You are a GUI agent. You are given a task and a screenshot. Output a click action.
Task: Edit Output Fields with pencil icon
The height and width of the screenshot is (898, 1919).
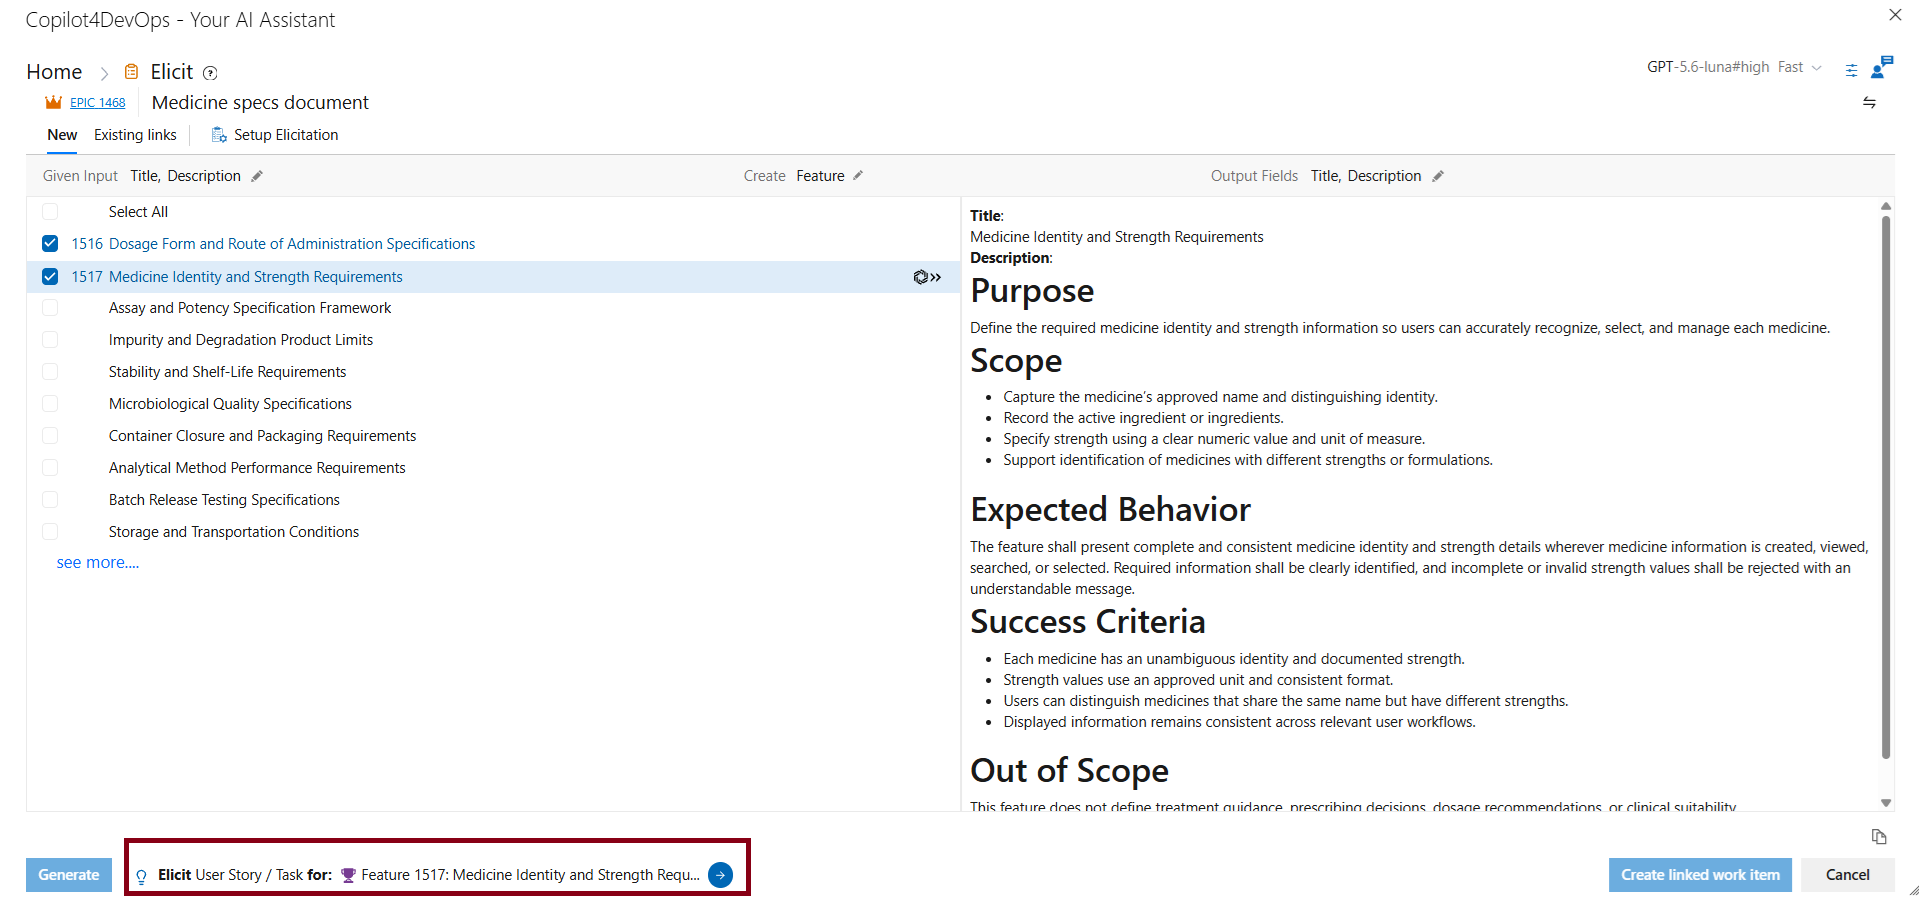pyautogui.click(x=1438, y=176)
